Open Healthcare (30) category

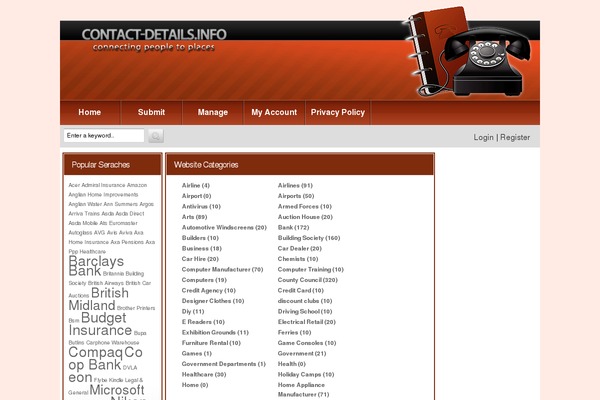point(204,375)
